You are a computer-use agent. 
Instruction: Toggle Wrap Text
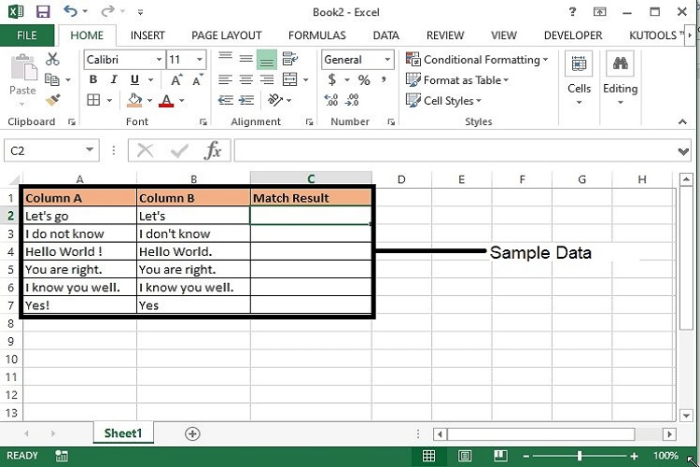(290, 58)
